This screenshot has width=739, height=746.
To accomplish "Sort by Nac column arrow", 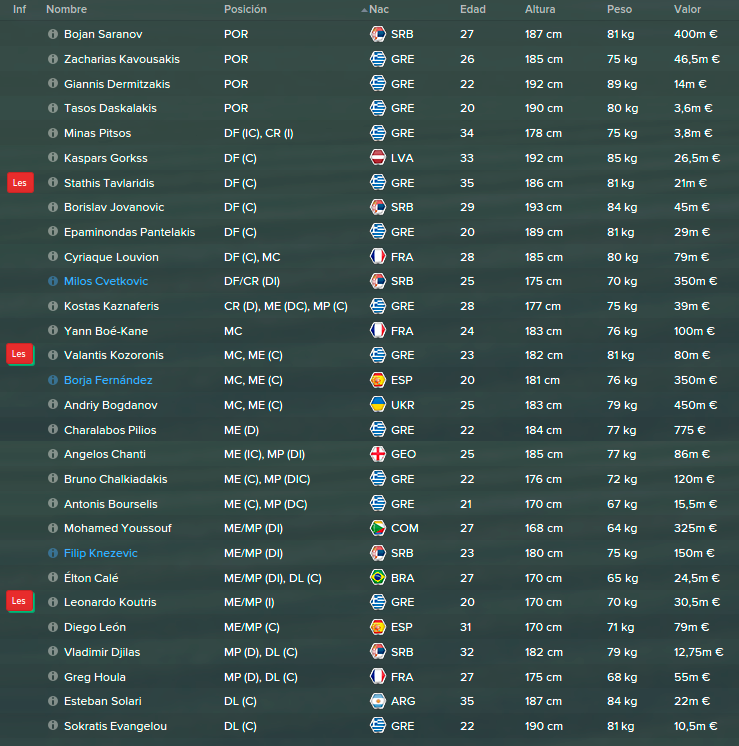I will pos(364,10).
